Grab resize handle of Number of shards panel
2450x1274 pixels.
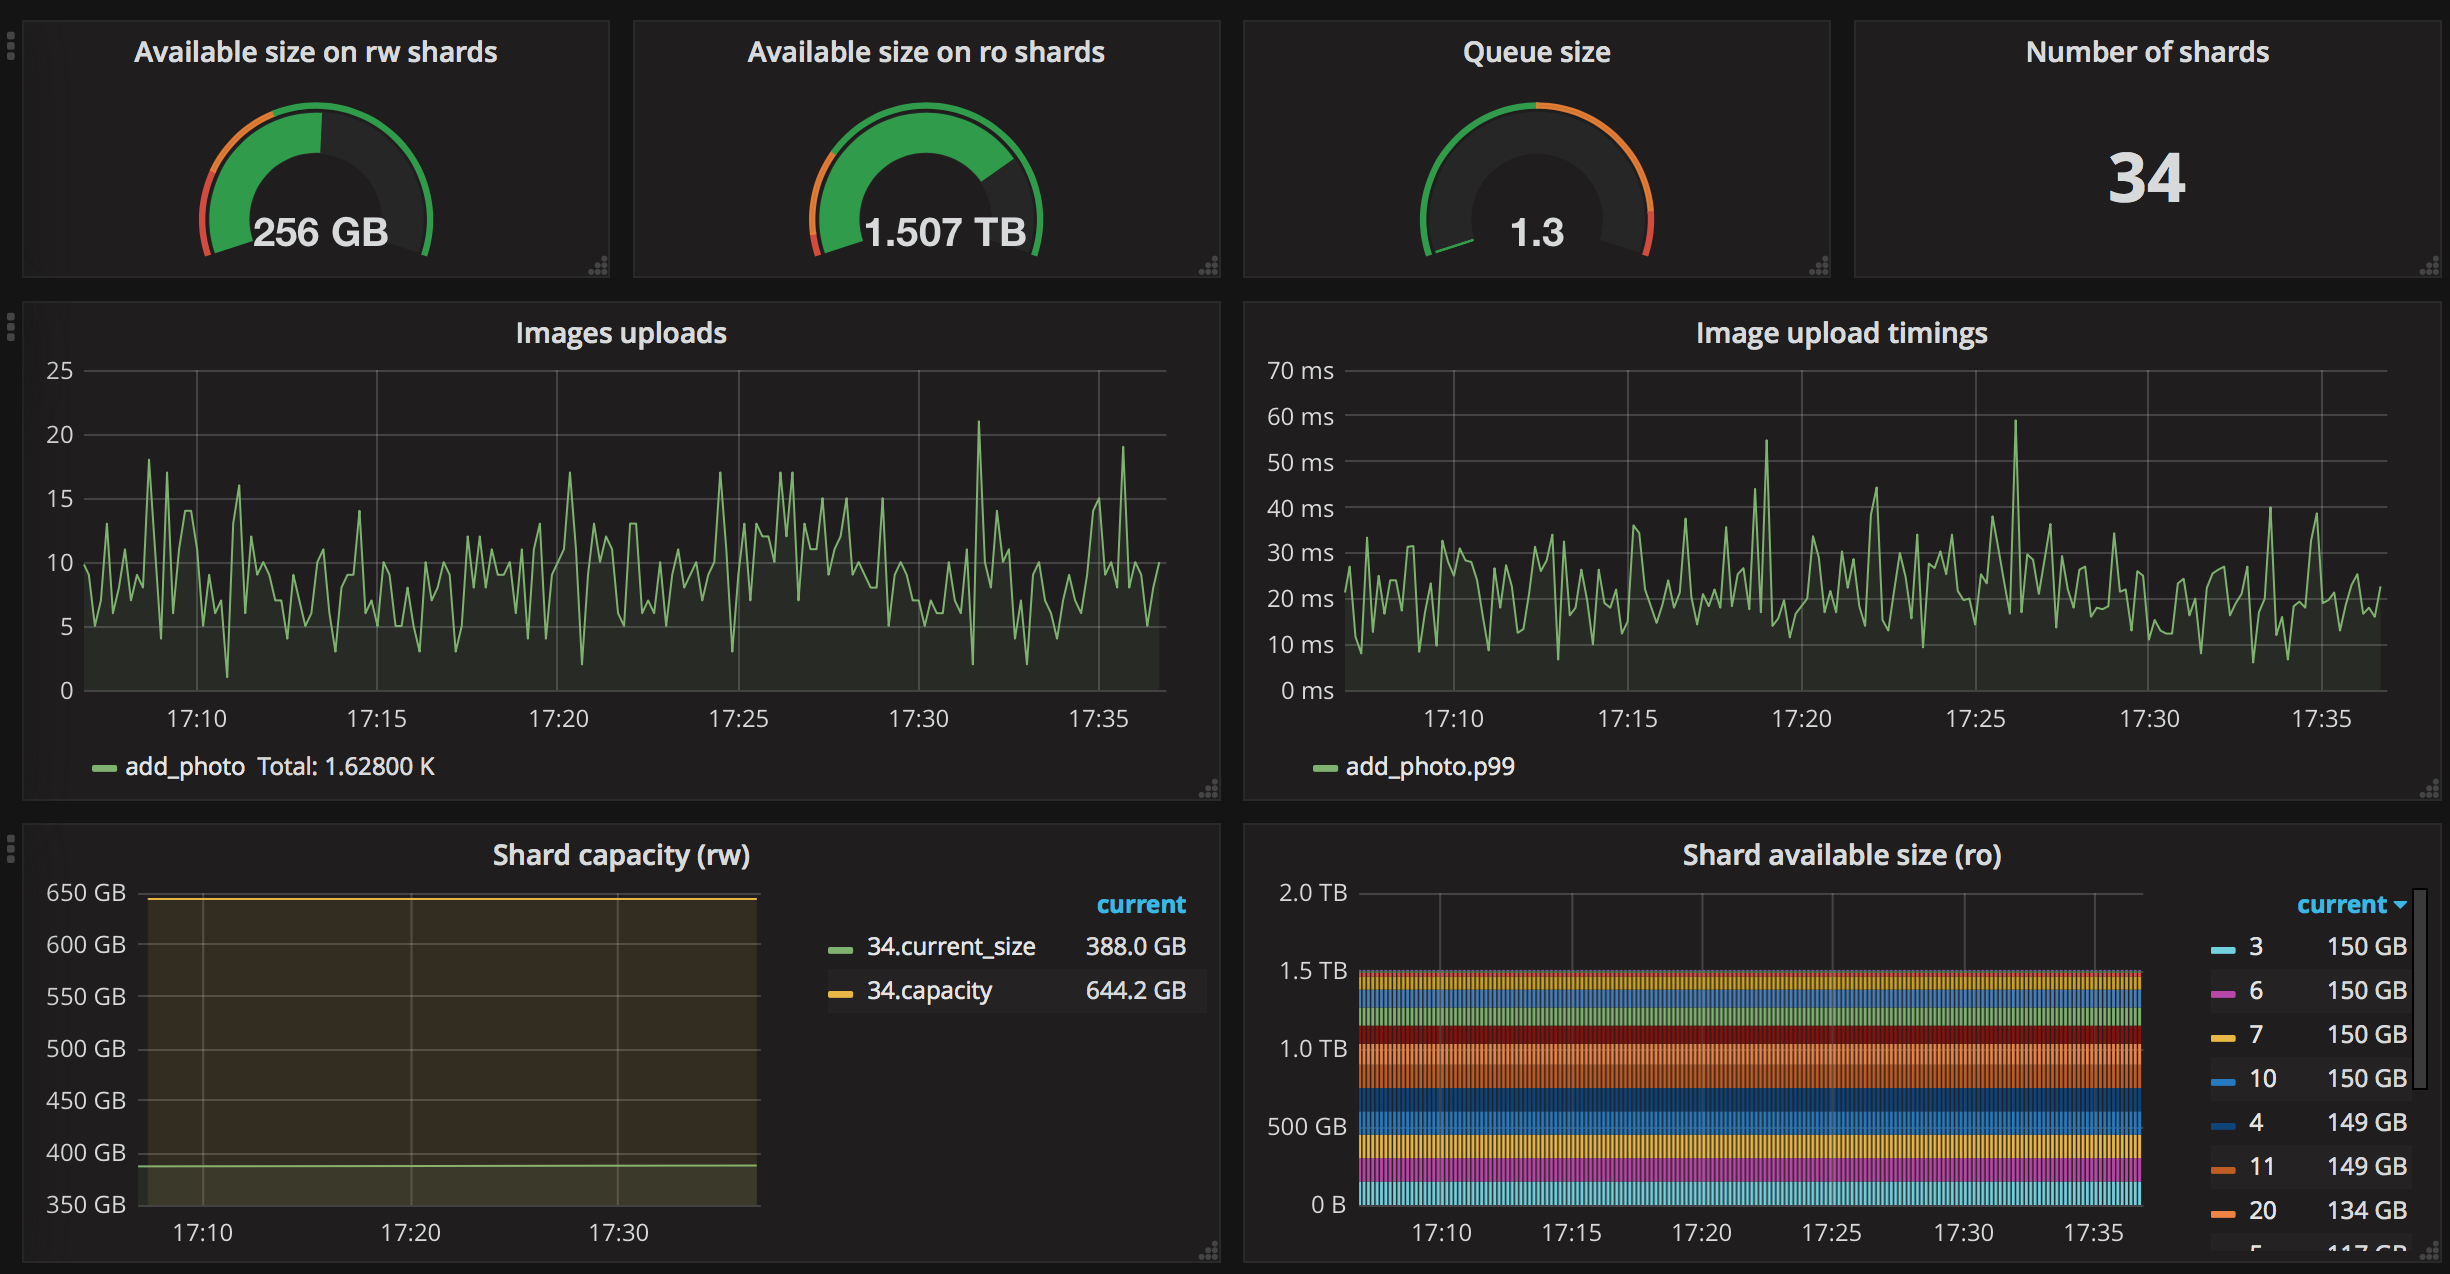2430,267
